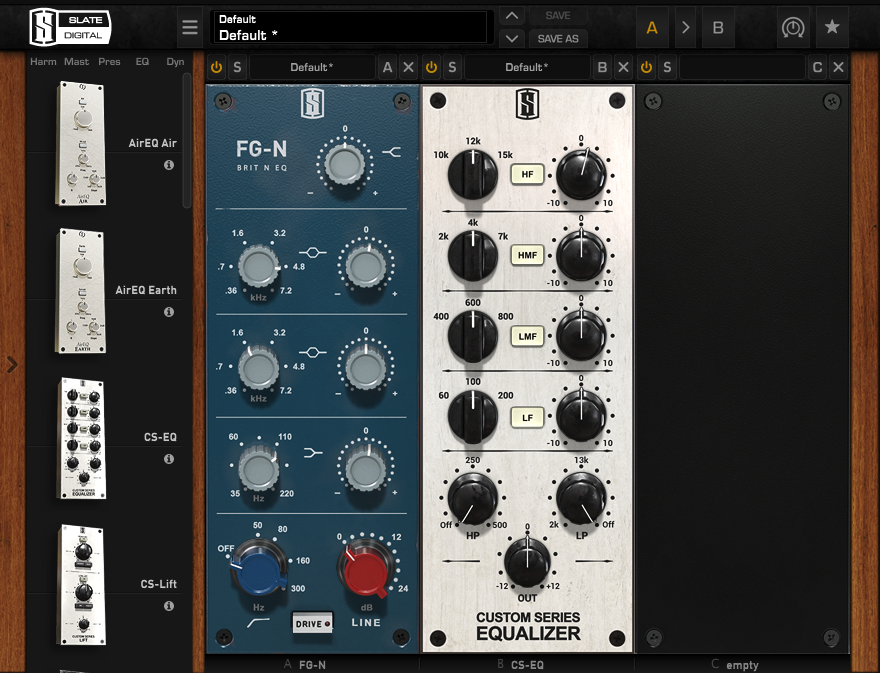This screenshot has height=673, width=882.
Task: Toggle the CS-EQ HF band button
Action: pyautogui.click(x=527, y=174)
